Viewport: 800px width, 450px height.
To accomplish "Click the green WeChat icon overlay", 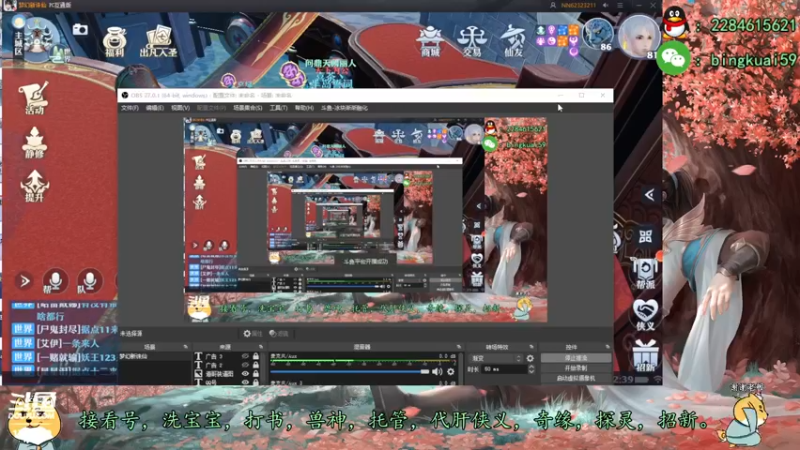I will coord(673,59).
